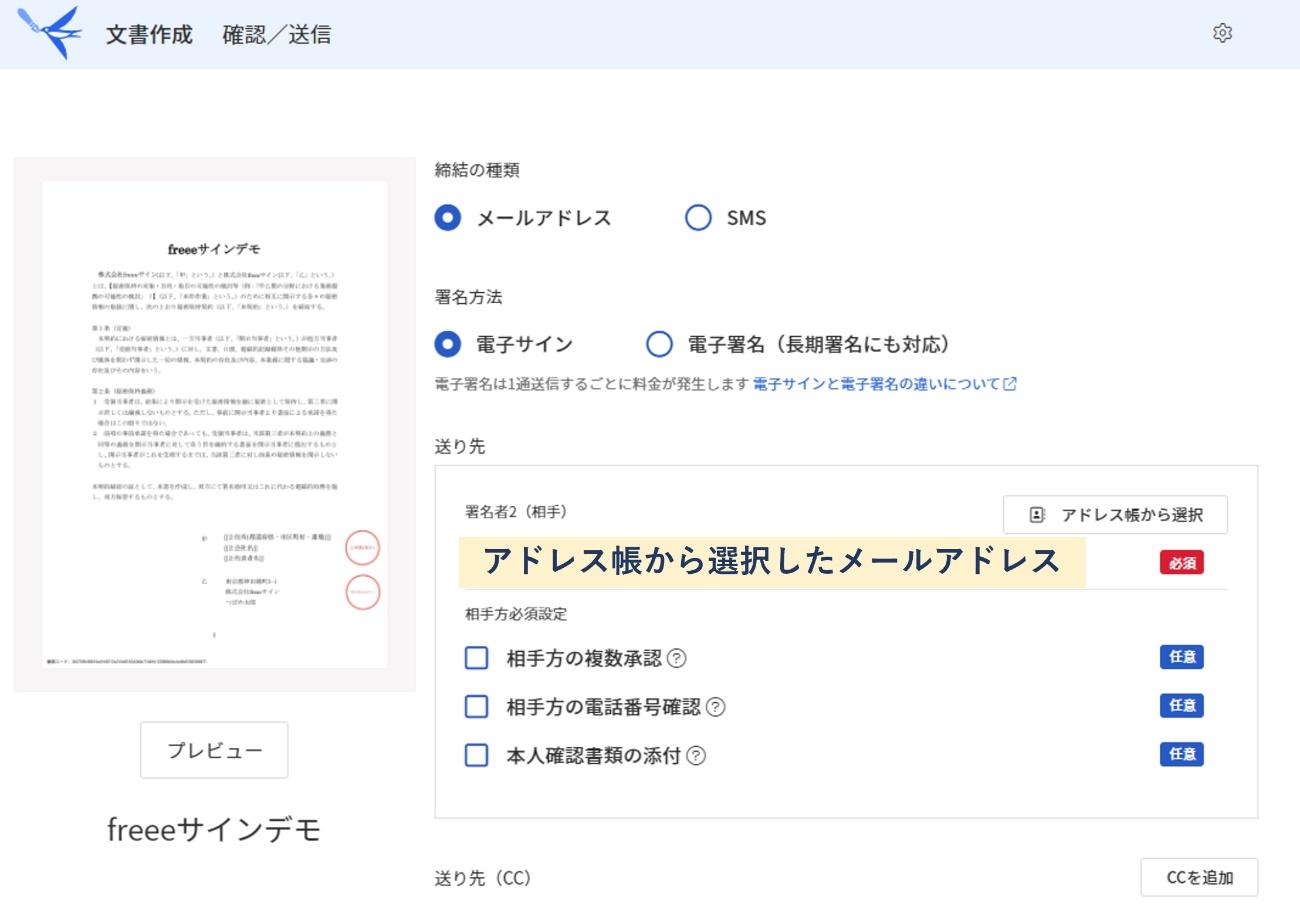Go to 確認／送信 step in header

277,34
